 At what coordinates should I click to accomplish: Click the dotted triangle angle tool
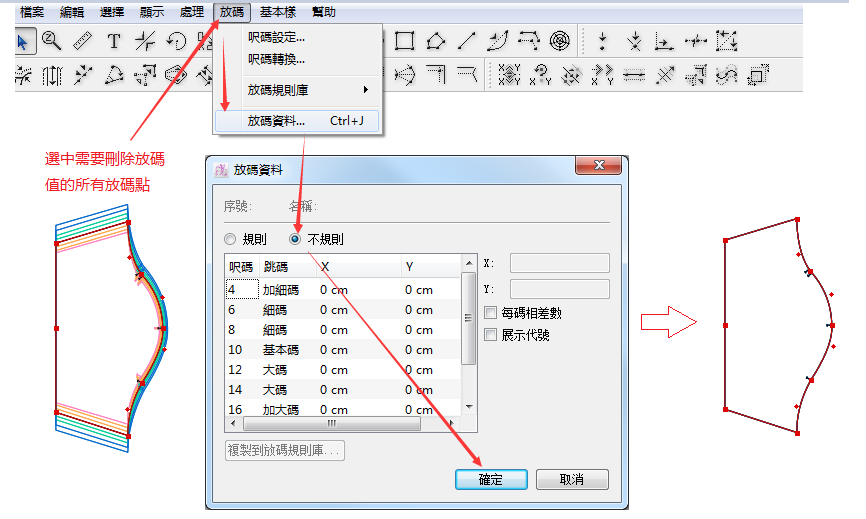click(114, 76)
